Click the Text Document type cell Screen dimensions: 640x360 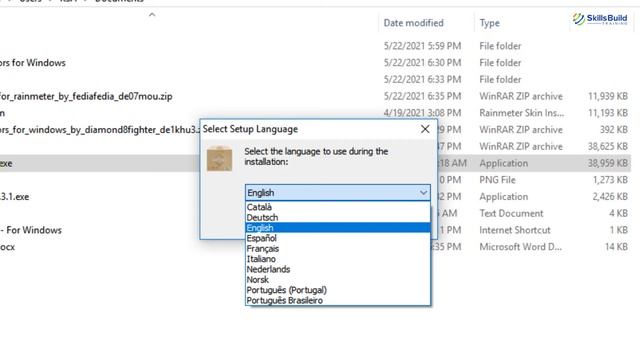pos(511,213)
